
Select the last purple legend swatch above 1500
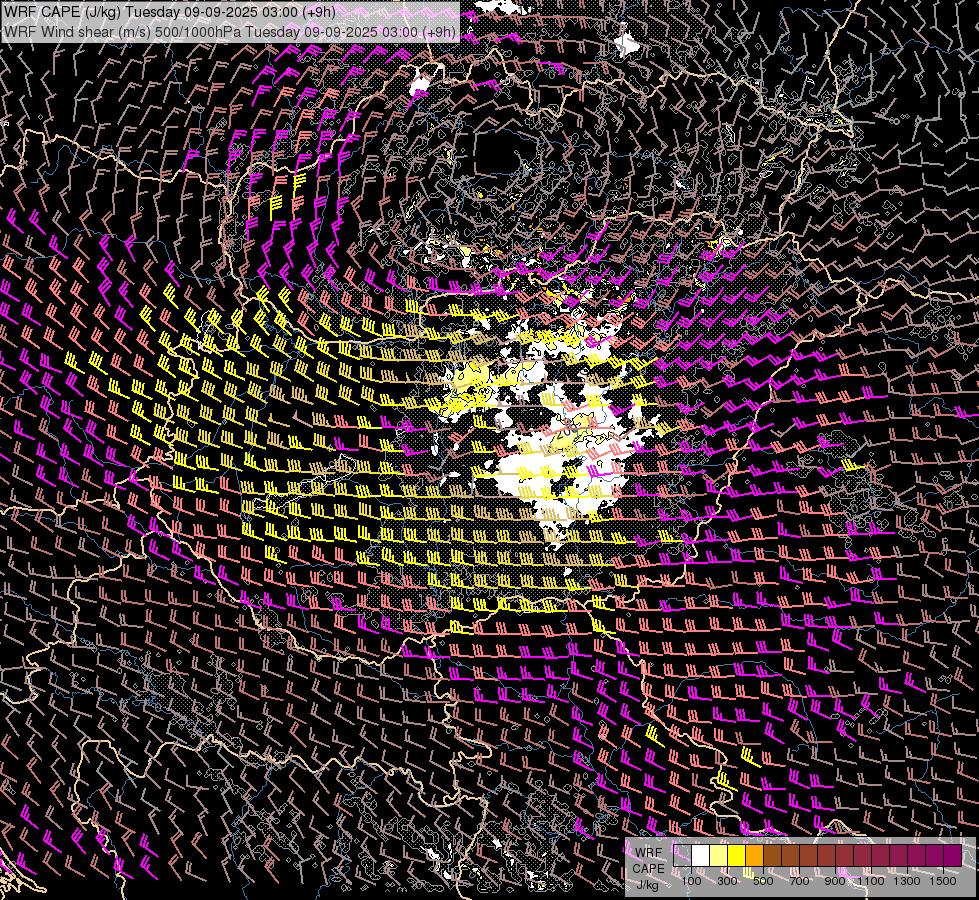click(953, 856)
